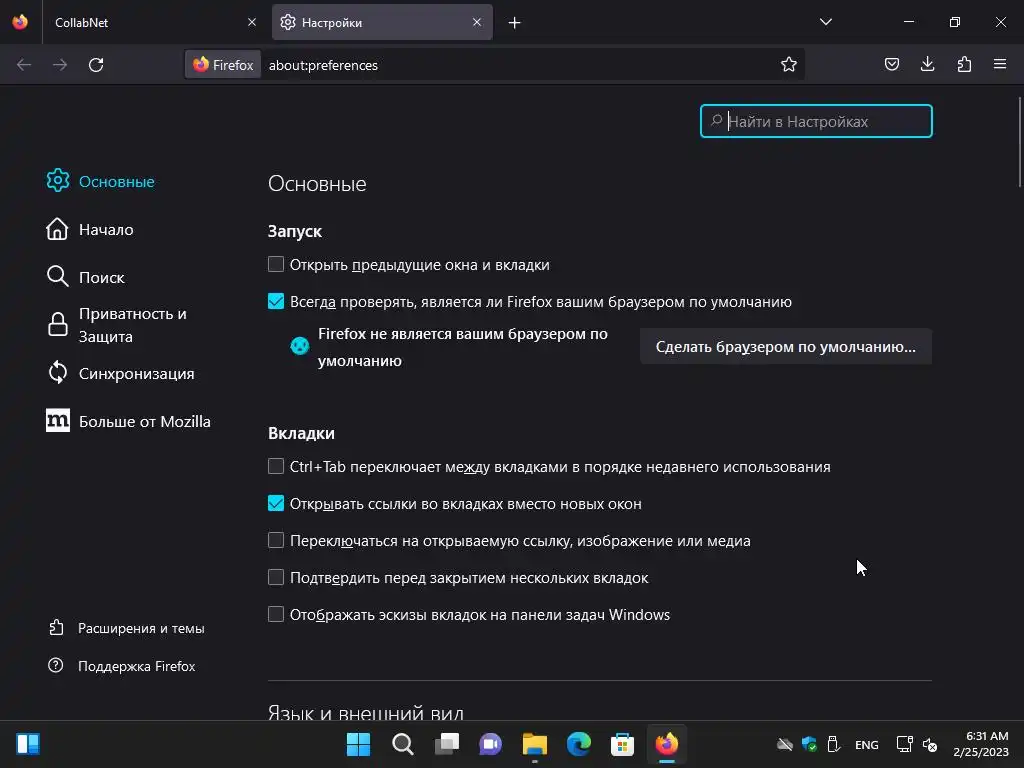Enable Переключаться на открываемую ссылку checkbox
This screenshot has height=768, width=1024.
point(276,540)
